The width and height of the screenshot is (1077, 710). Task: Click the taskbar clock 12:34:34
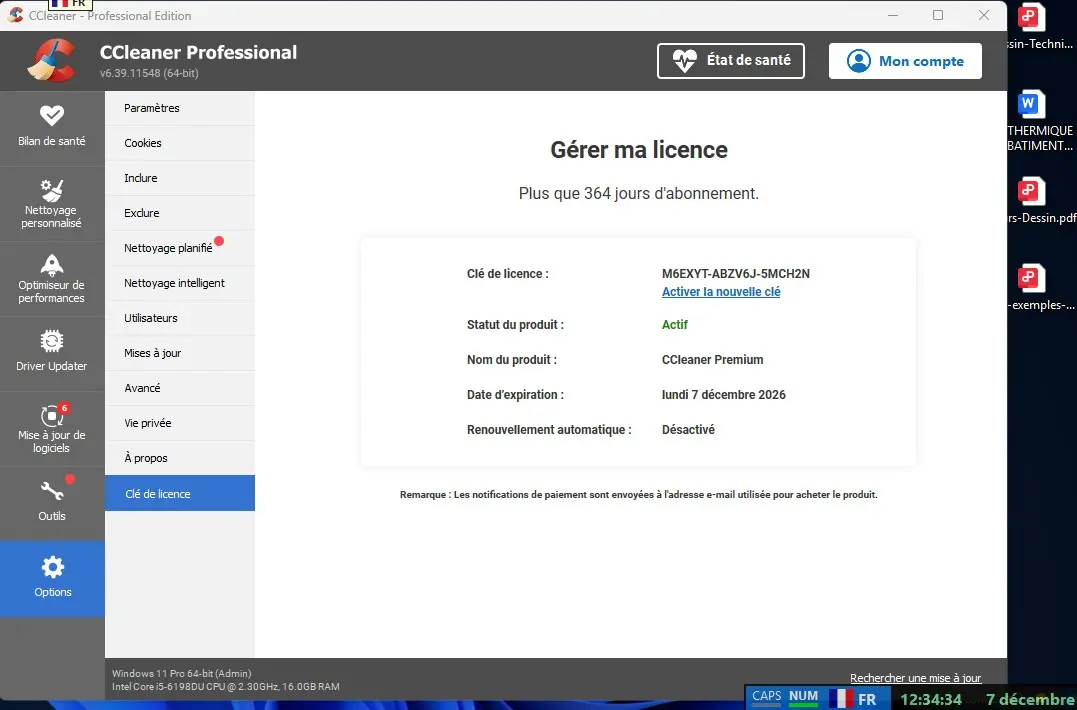tap(931, 700)
